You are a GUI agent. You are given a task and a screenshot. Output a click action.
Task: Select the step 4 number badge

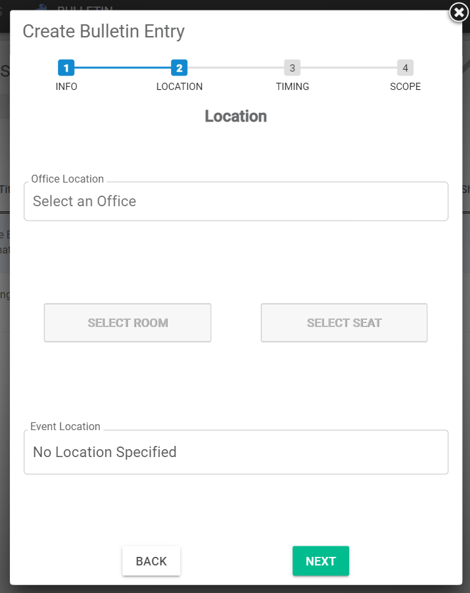point(405,68)
